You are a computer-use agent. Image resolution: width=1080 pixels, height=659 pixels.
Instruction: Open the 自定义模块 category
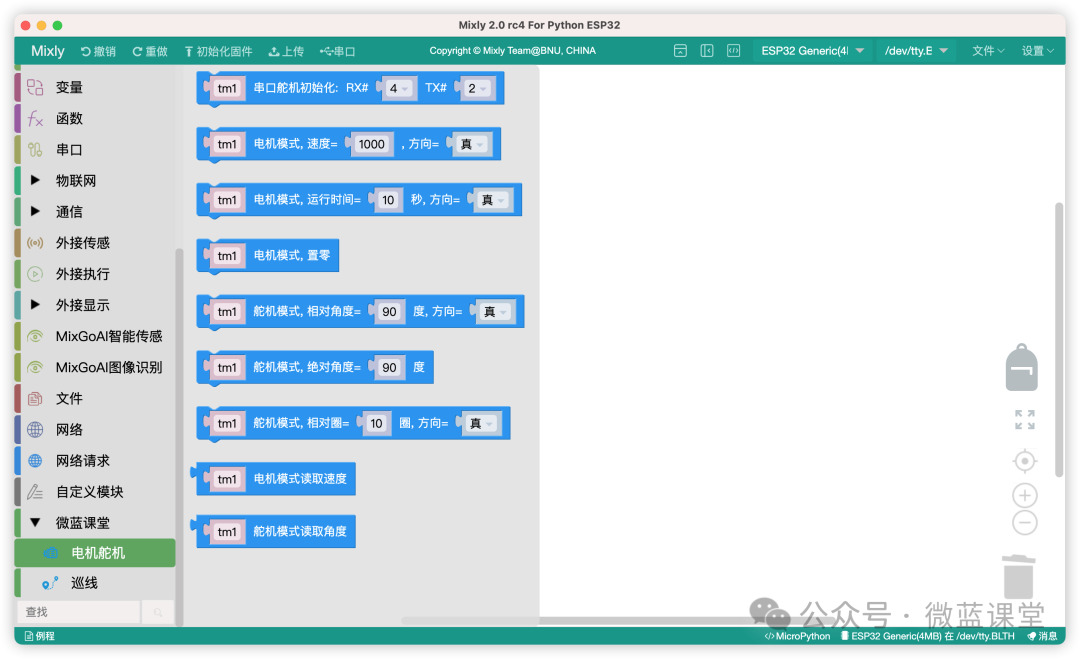(95, 492)
